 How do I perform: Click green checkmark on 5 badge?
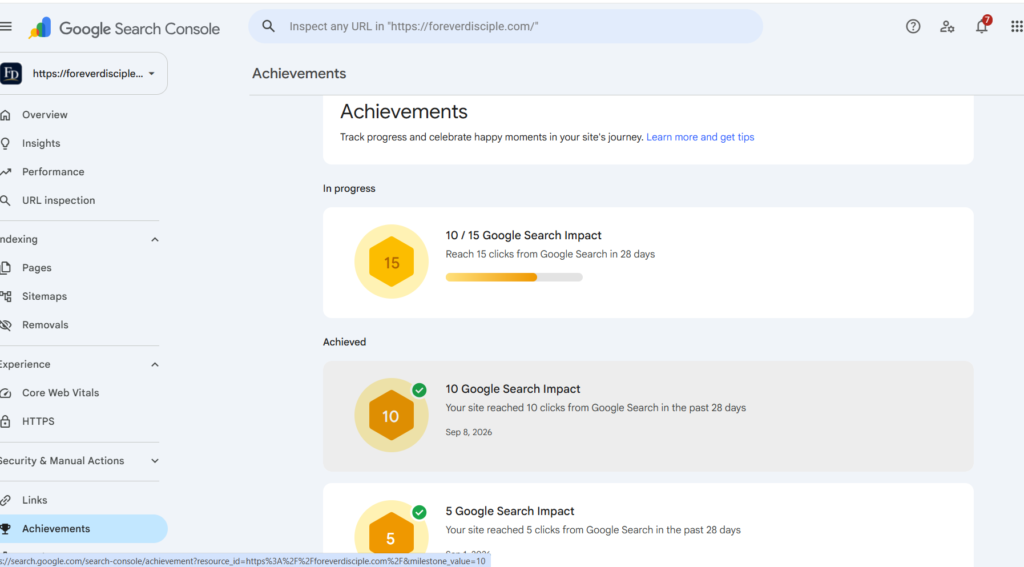(x=419, y=512)
